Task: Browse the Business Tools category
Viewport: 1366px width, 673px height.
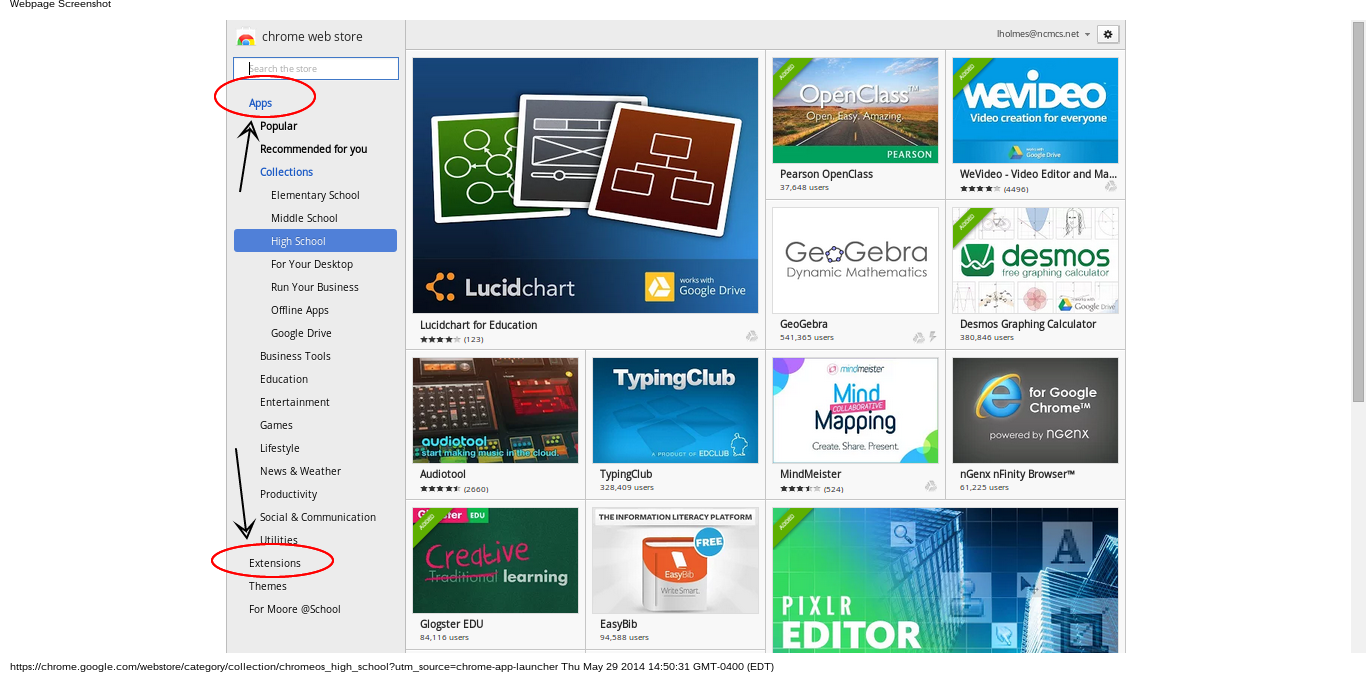Action: coord(295,356)
